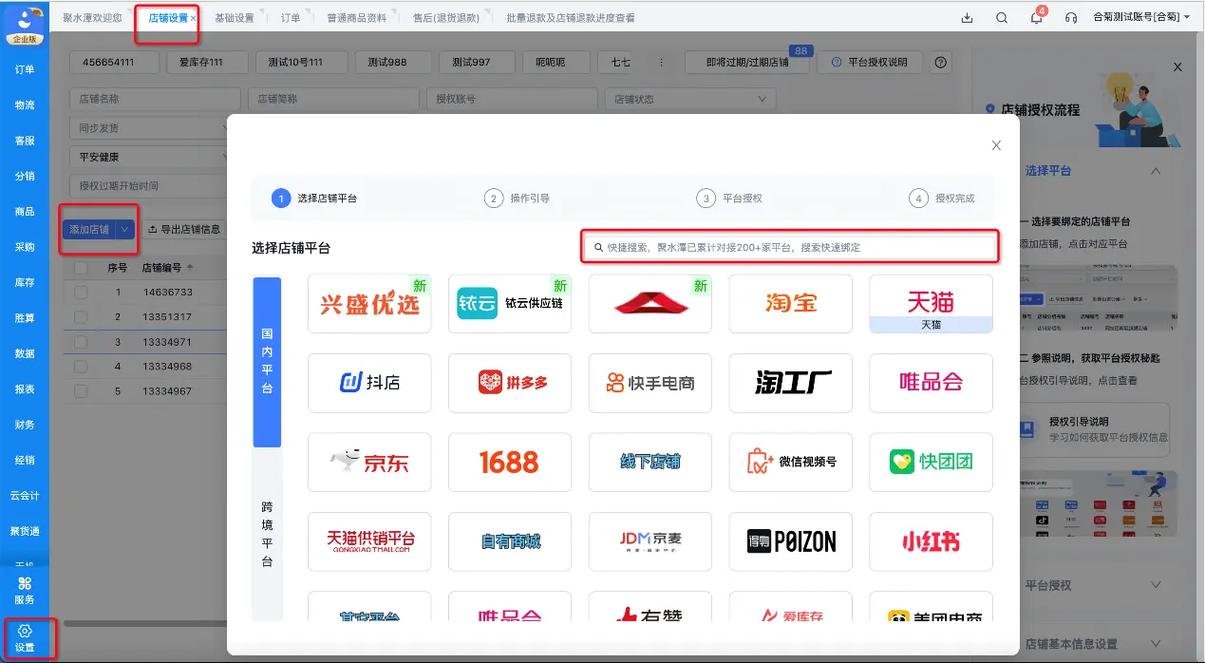
Task: Choose the 得物 POIZON platform card
Action: coord(791,541)
